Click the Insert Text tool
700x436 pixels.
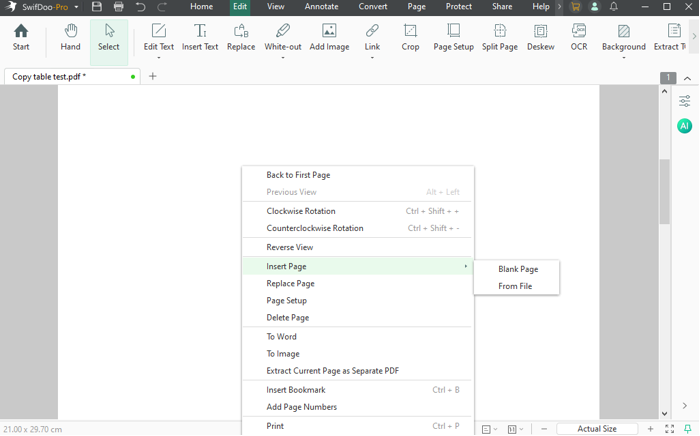tap(200, 37)
